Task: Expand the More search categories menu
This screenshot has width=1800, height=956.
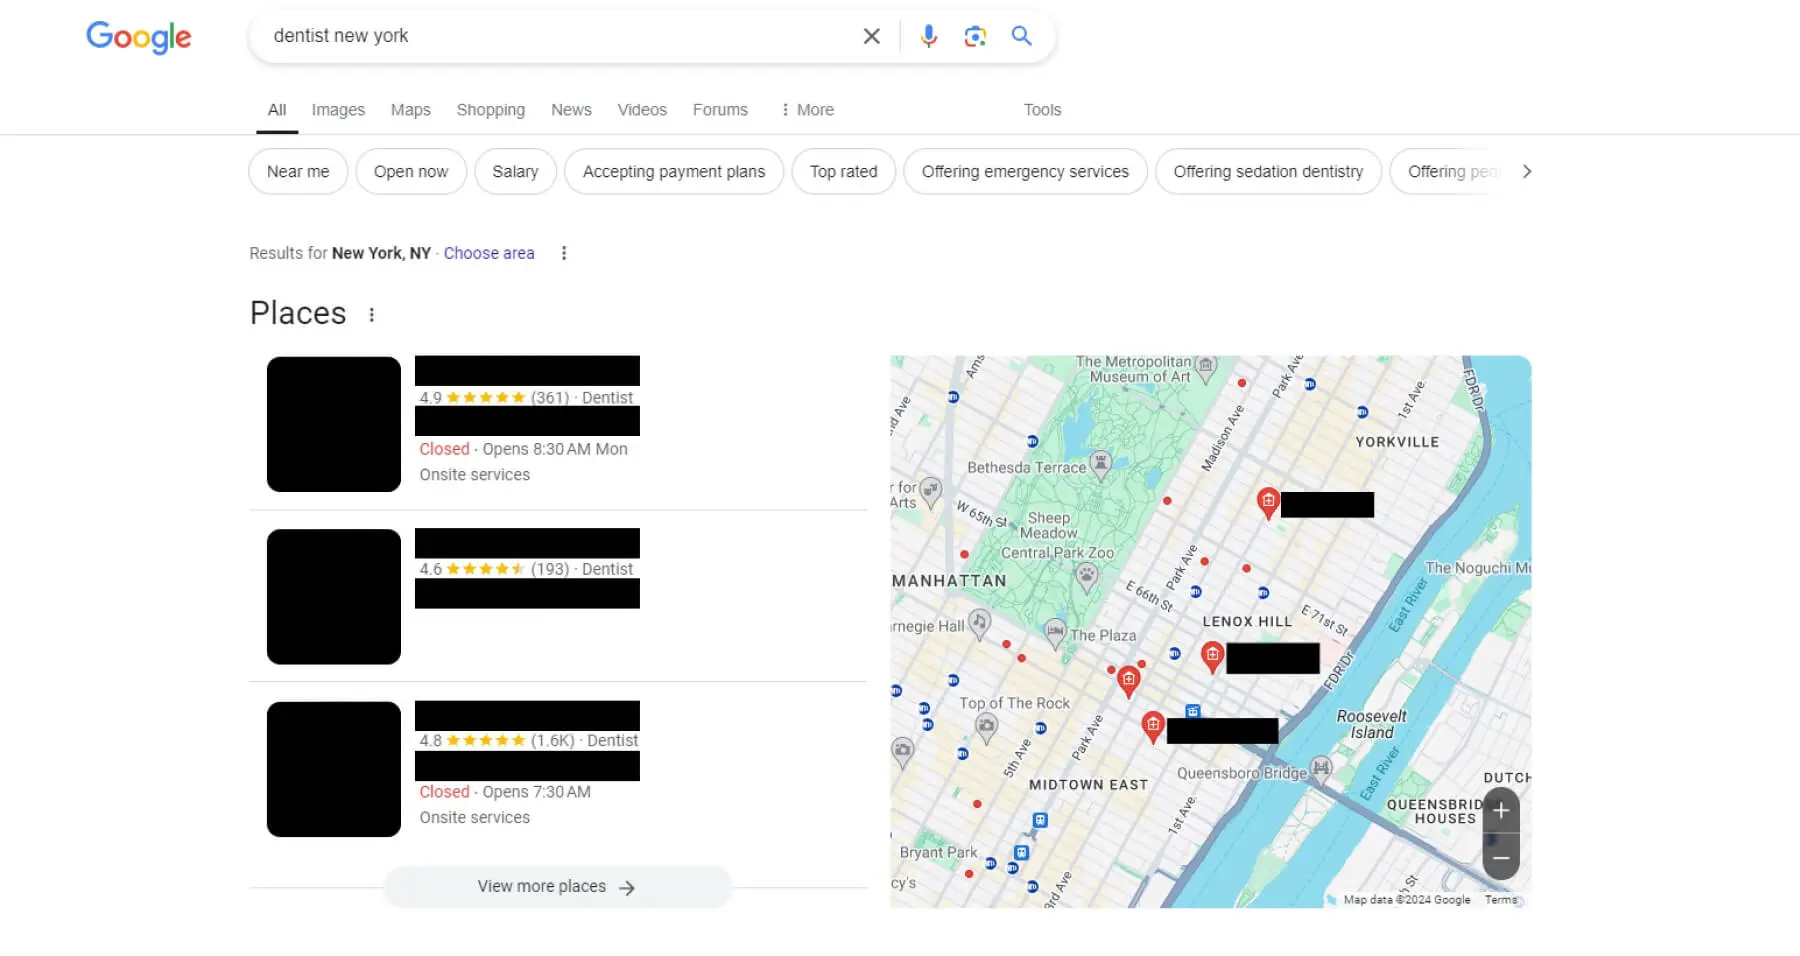Action: coord(807,110)
